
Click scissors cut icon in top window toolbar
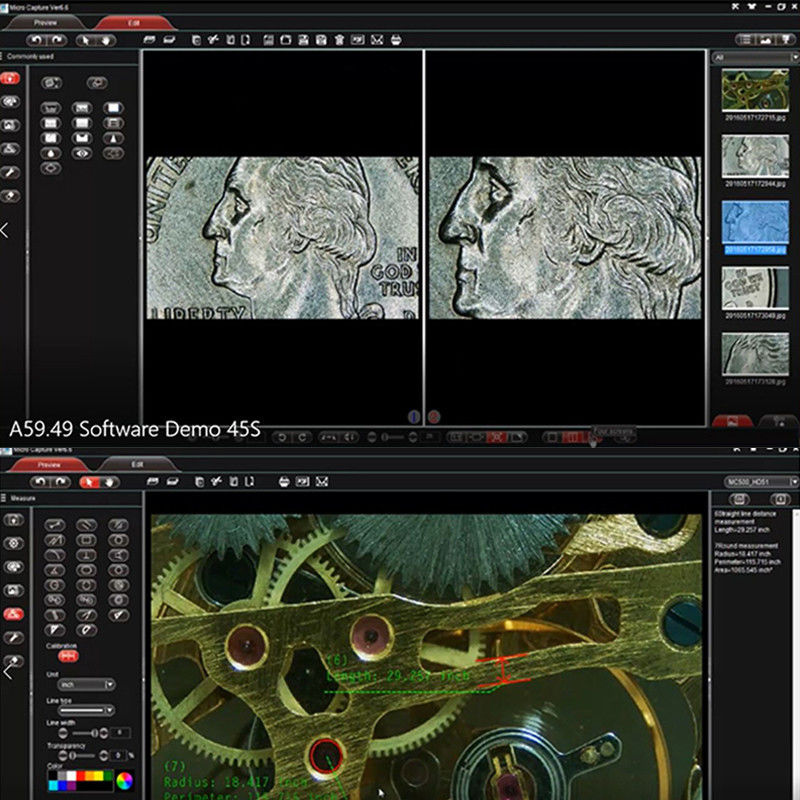pos(214,39)
